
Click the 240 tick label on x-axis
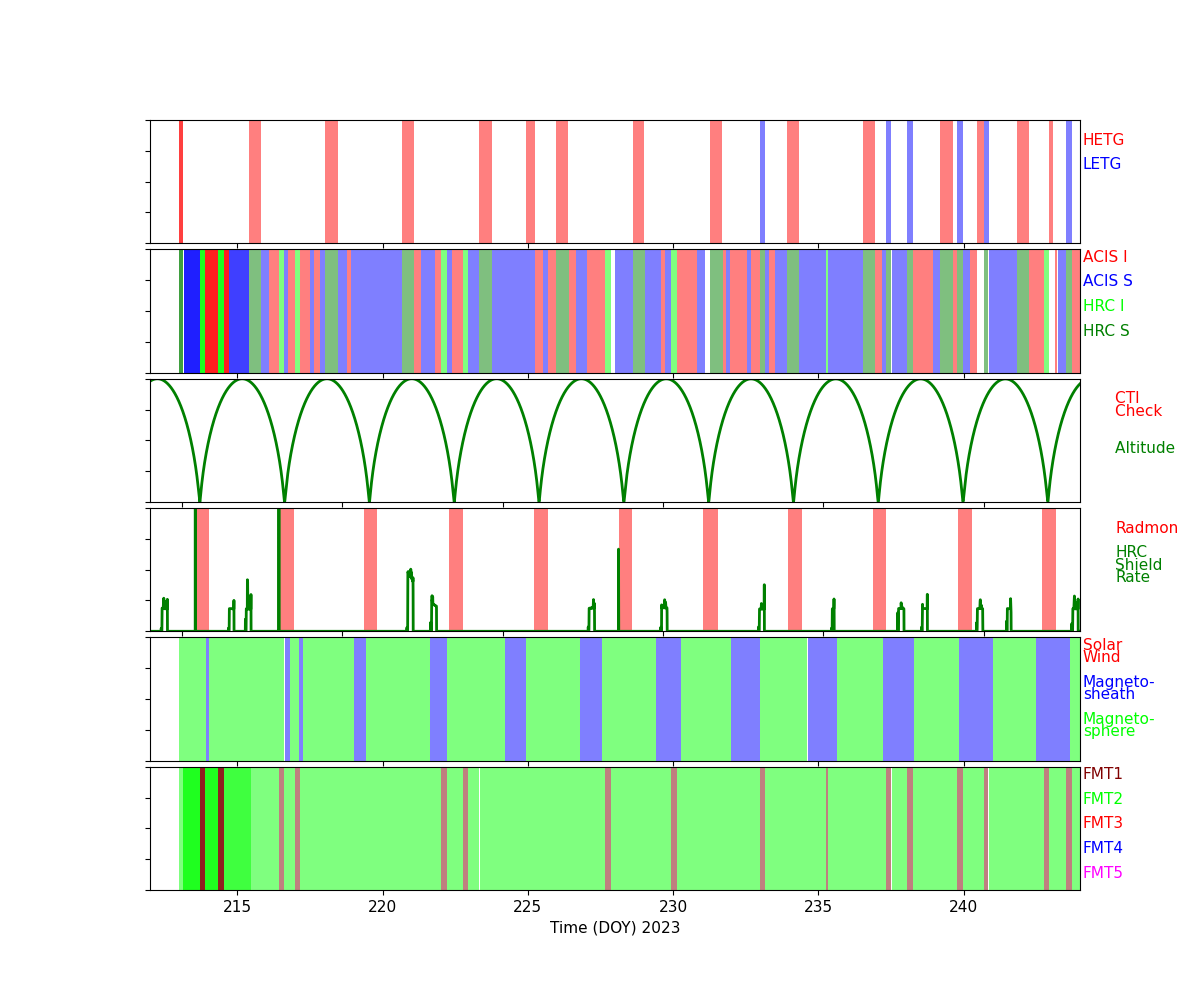click(x=963, y=904)
